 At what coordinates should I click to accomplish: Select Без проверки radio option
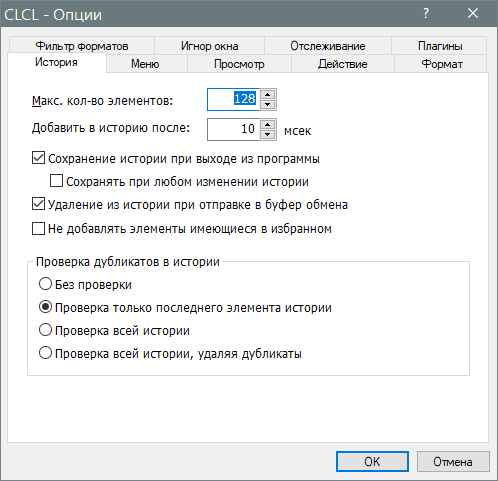tap(45, 284)
